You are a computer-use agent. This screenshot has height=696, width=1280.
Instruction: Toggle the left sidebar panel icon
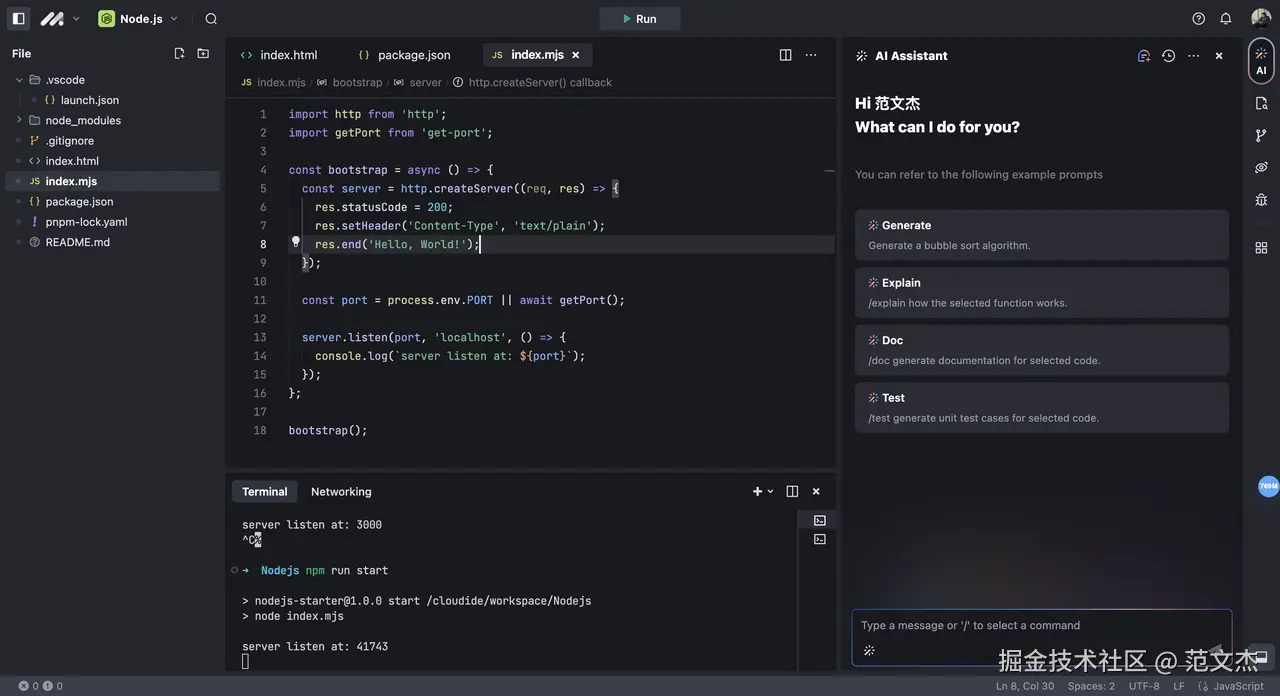click(x=18, y=18)
